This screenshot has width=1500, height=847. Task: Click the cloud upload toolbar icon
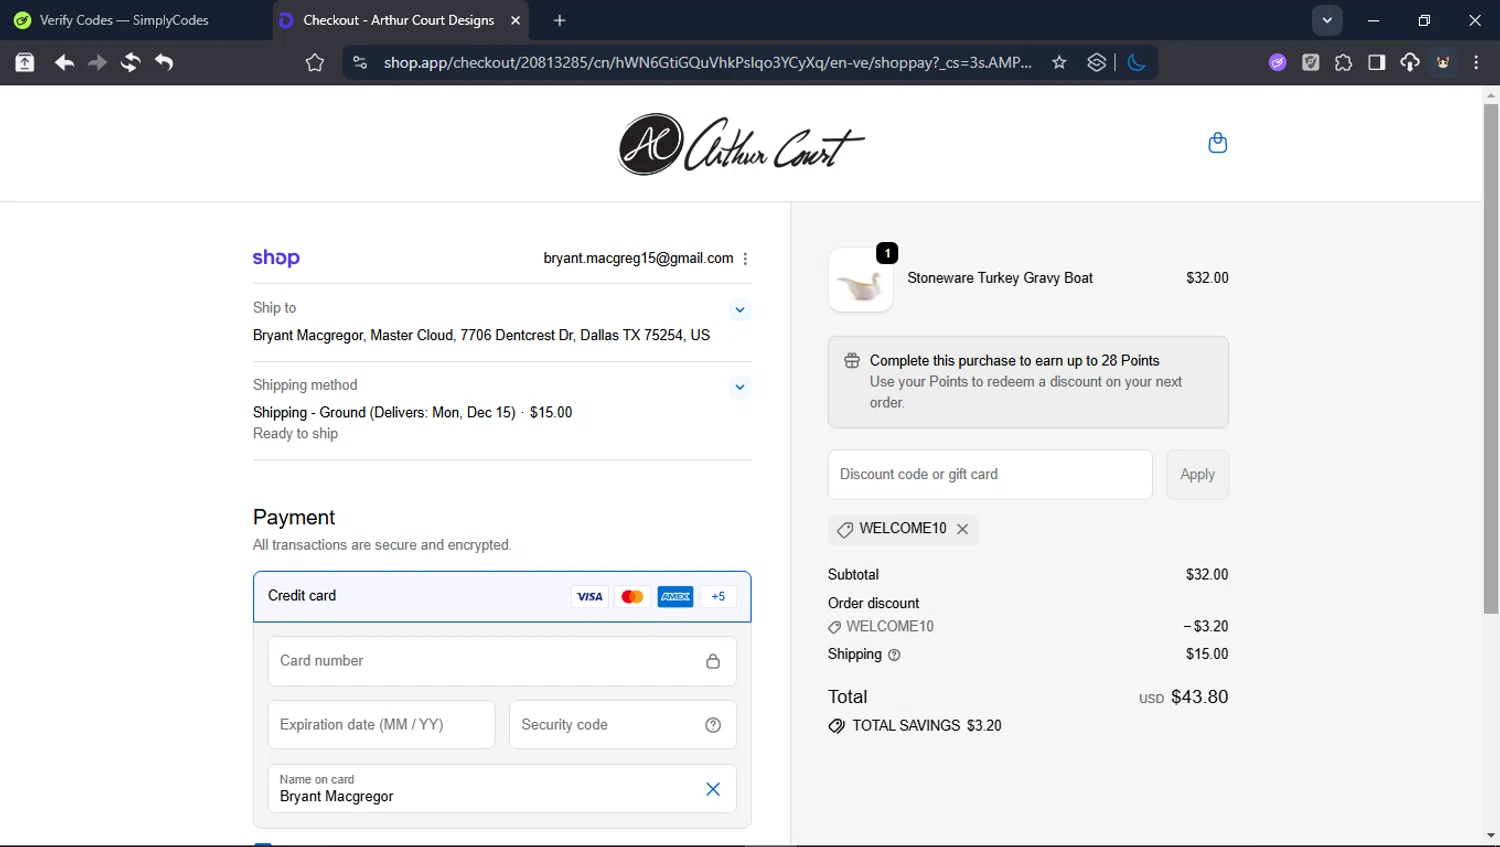click(x=1409, y=63)
